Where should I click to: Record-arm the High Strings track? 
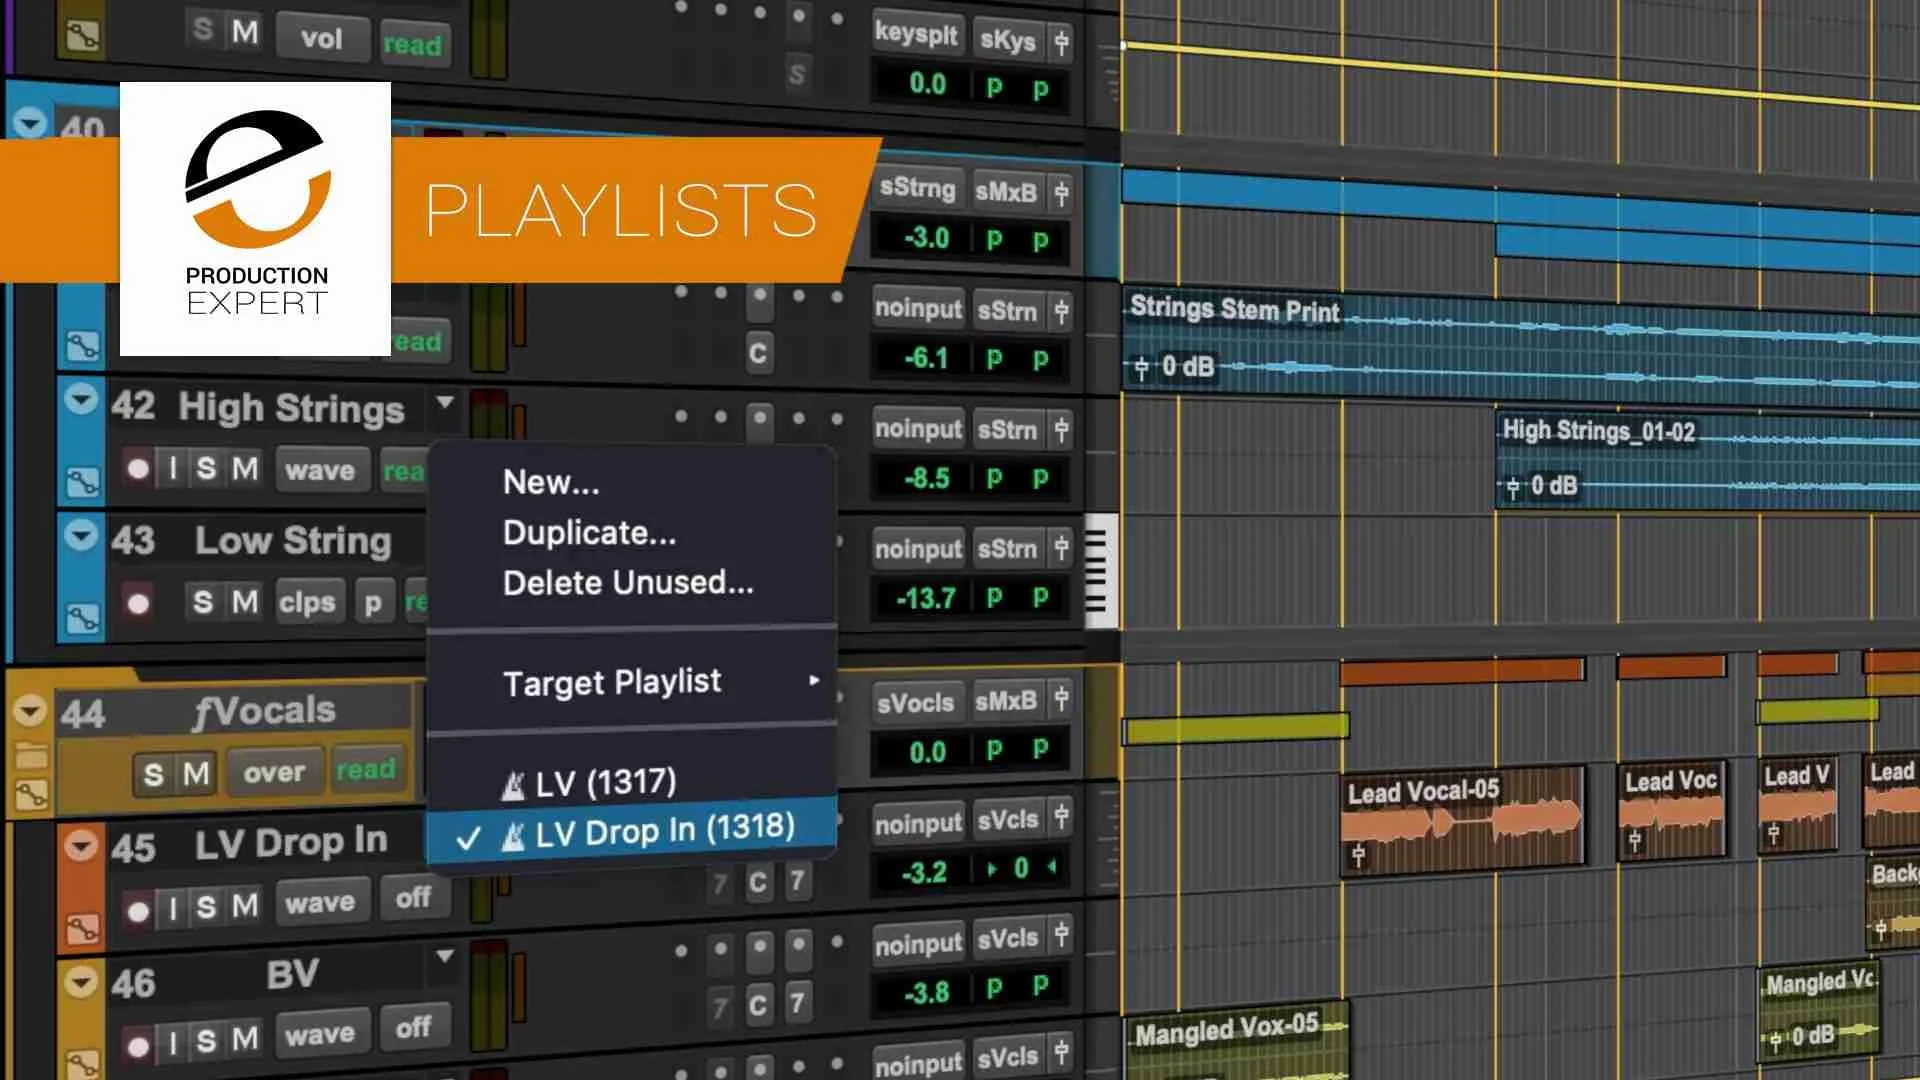(x=137, y=470)
